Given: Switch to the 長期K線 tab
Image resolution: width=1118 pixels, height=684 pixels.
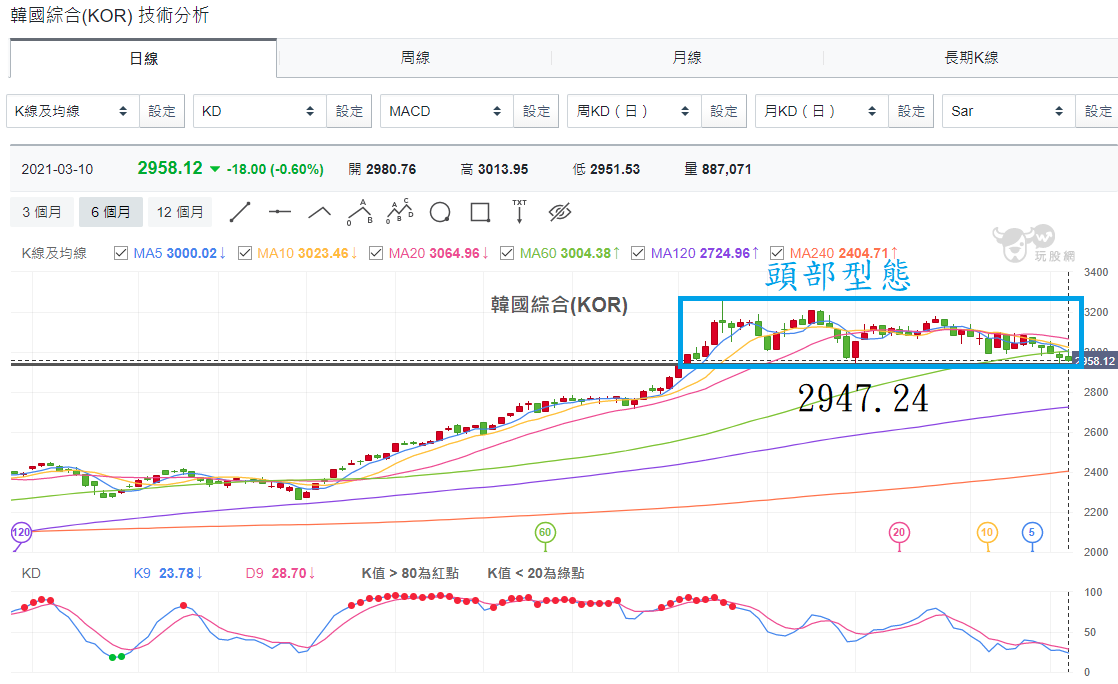Looking at the screenshot, I should click(x=971, y=58).
